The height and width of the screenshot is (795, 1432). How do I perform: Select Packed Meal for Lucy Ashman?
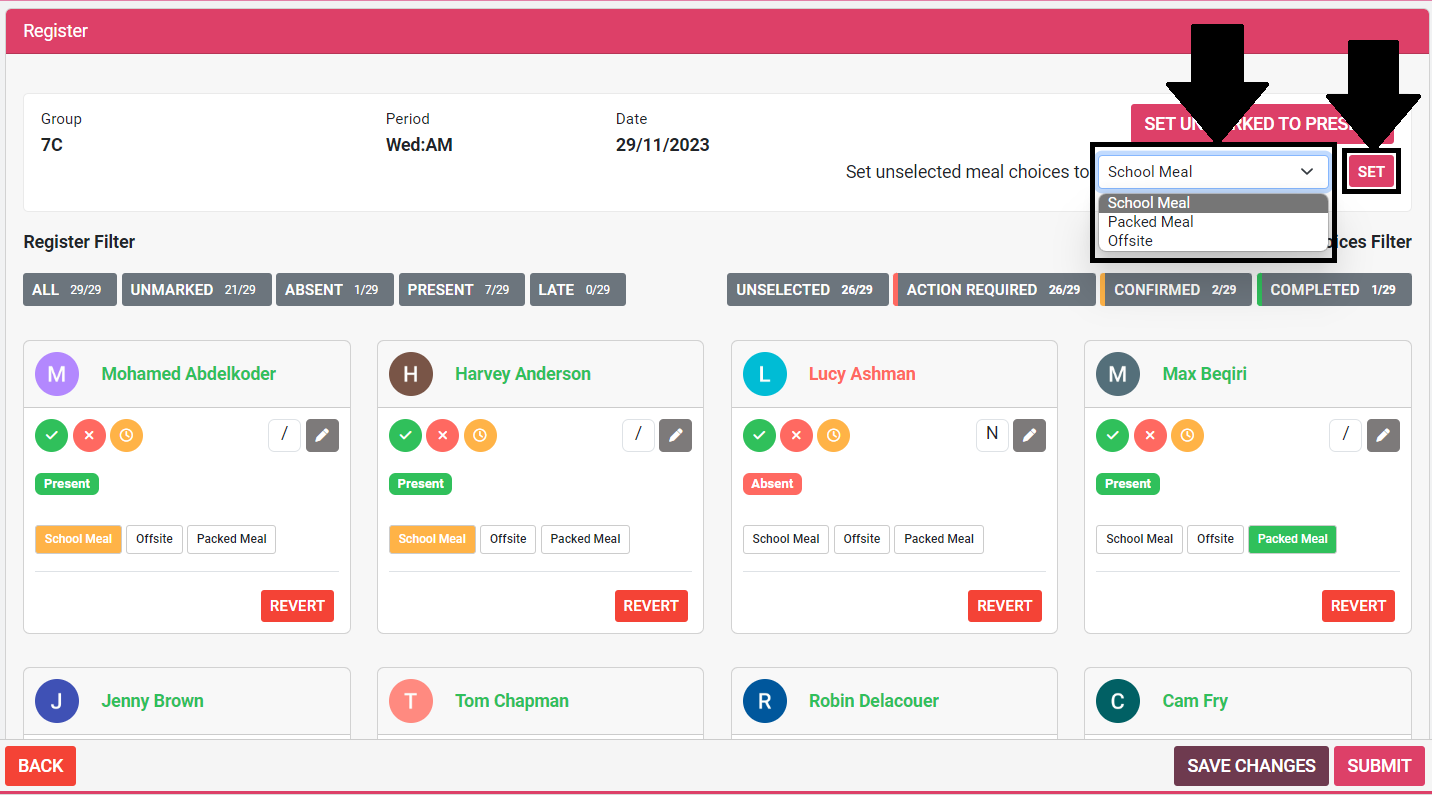[x=938, y=539]
